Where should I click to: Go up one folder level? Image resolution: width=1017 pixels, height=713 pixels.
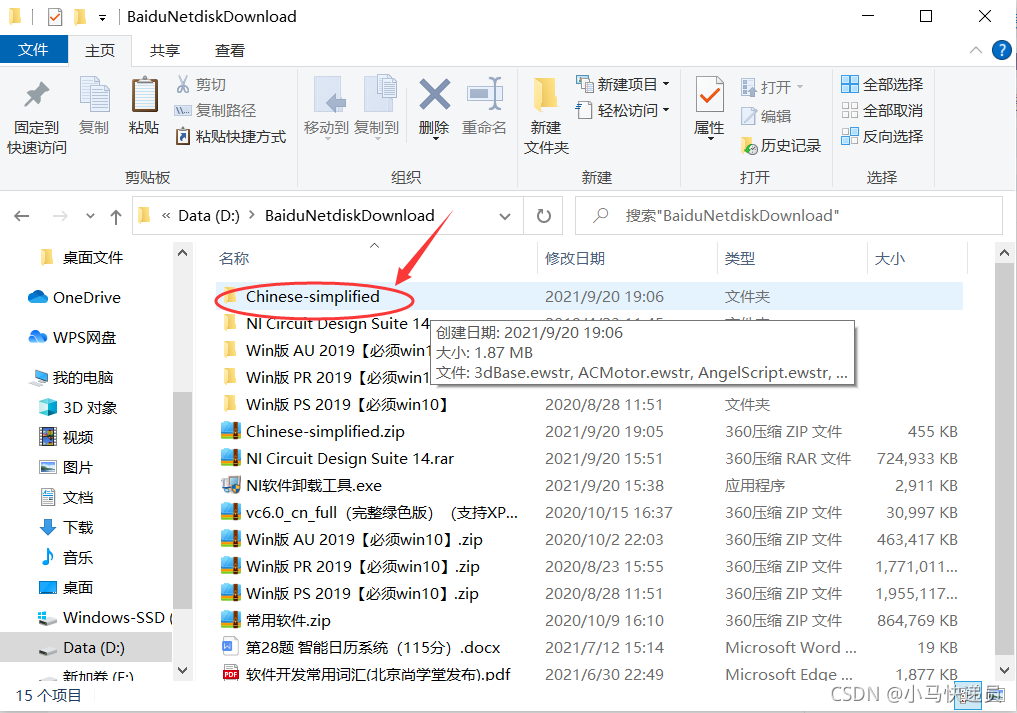coord(115,216)
